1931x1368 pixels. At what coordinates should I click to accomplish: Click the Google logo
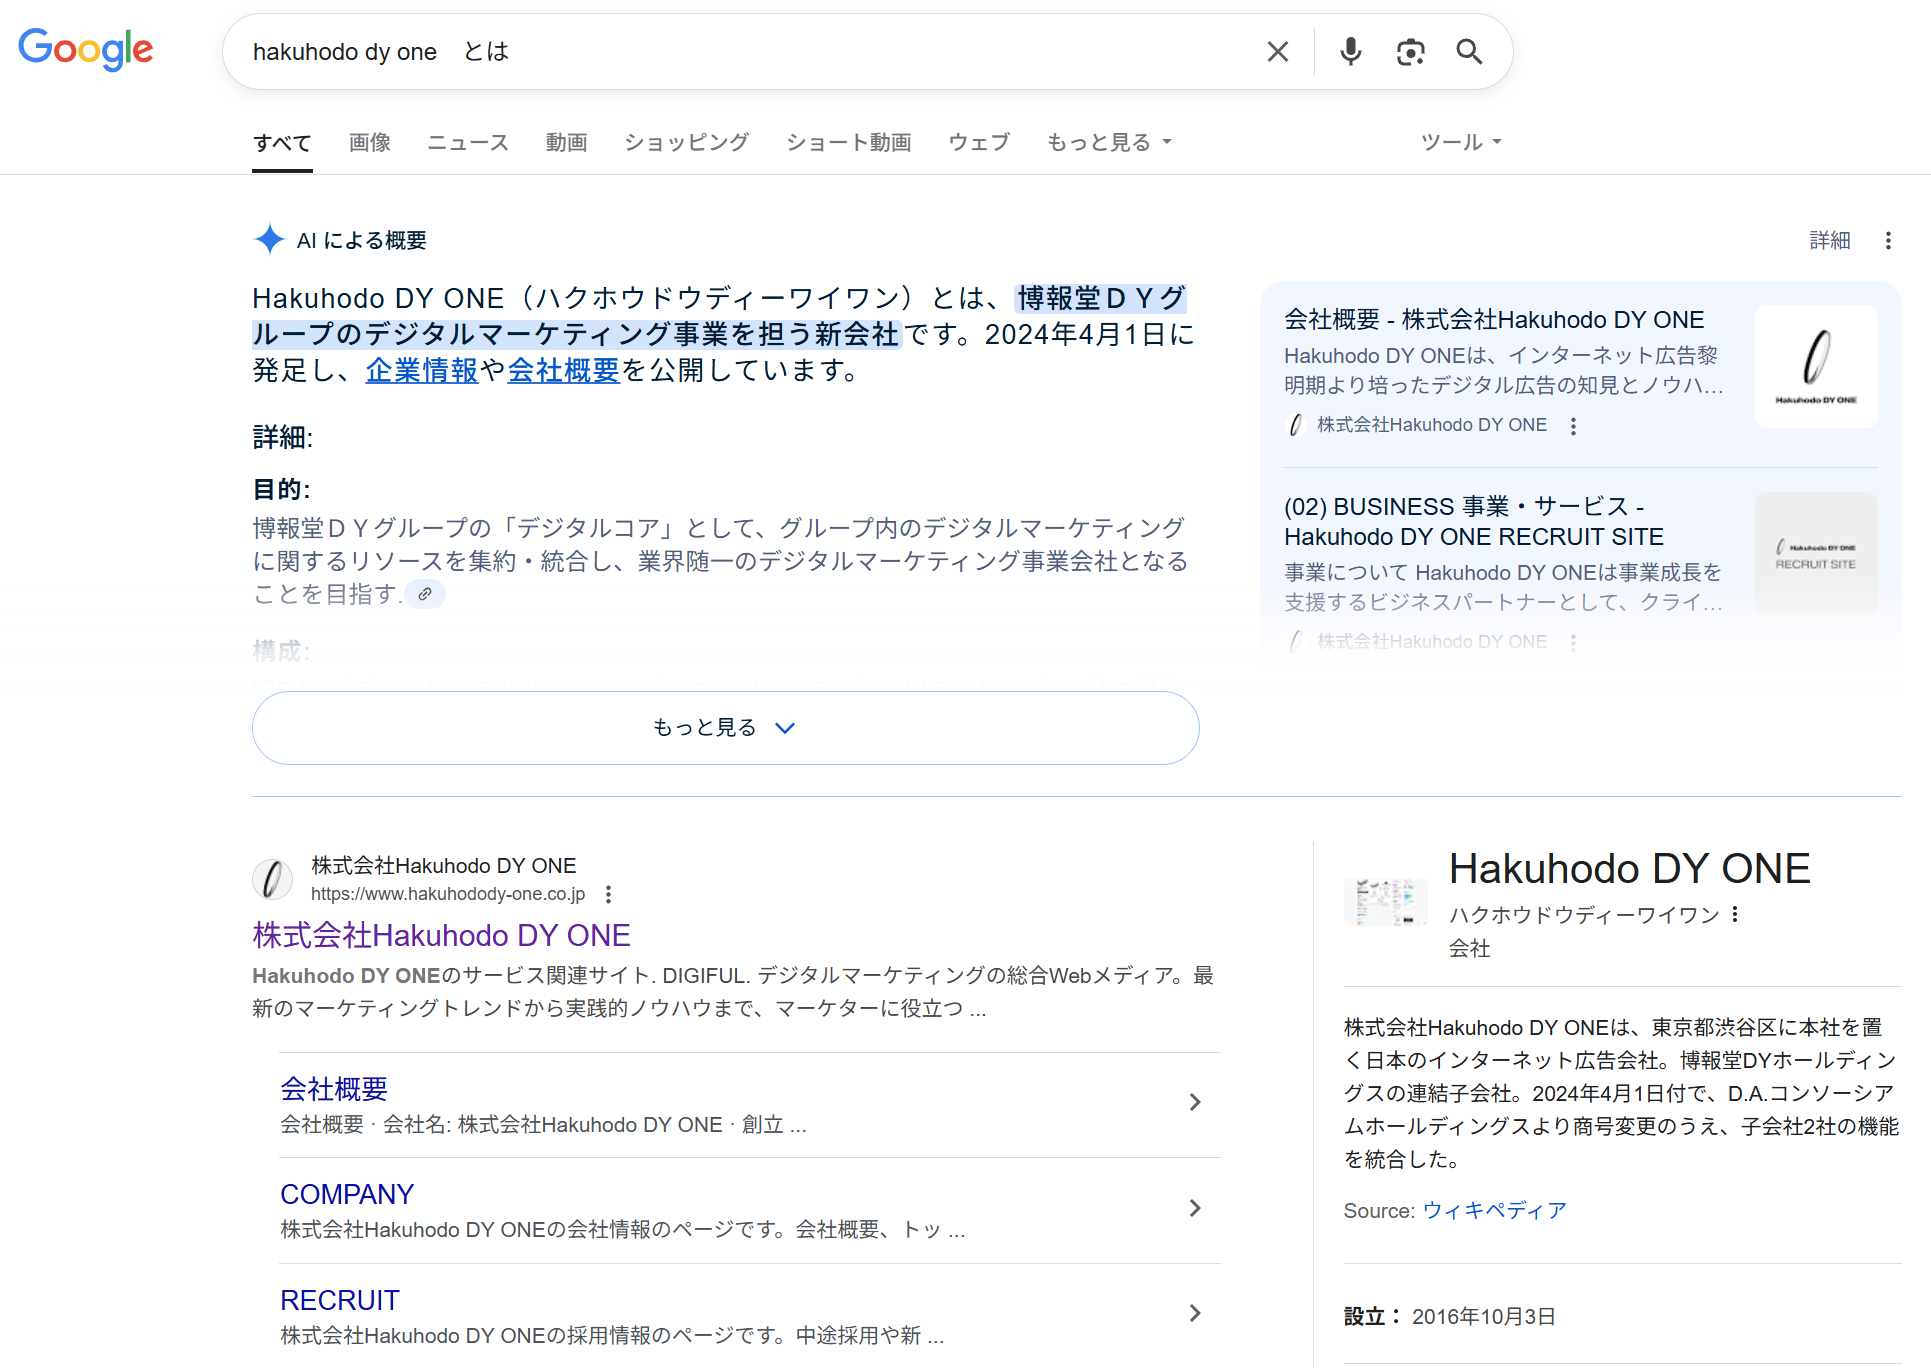(x=86, y=49)
